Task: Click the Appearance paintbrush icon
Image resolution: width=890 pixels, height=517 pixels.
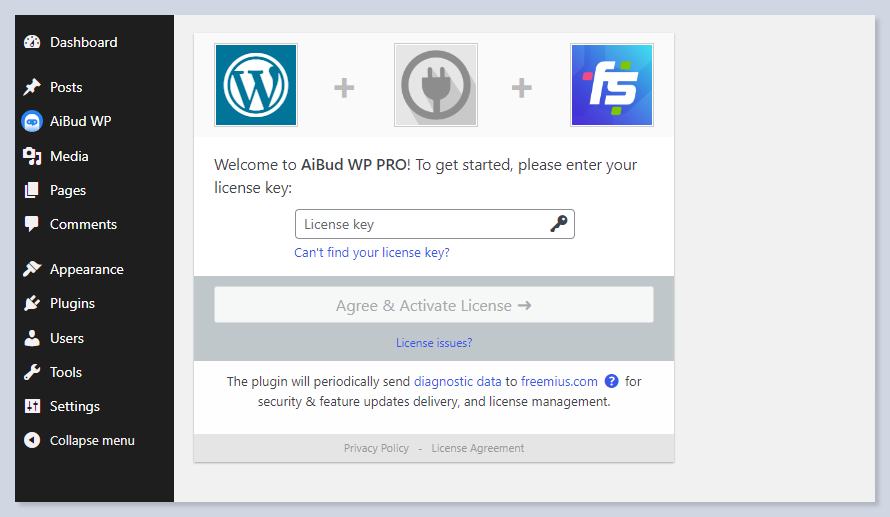Action: [32, 269]
